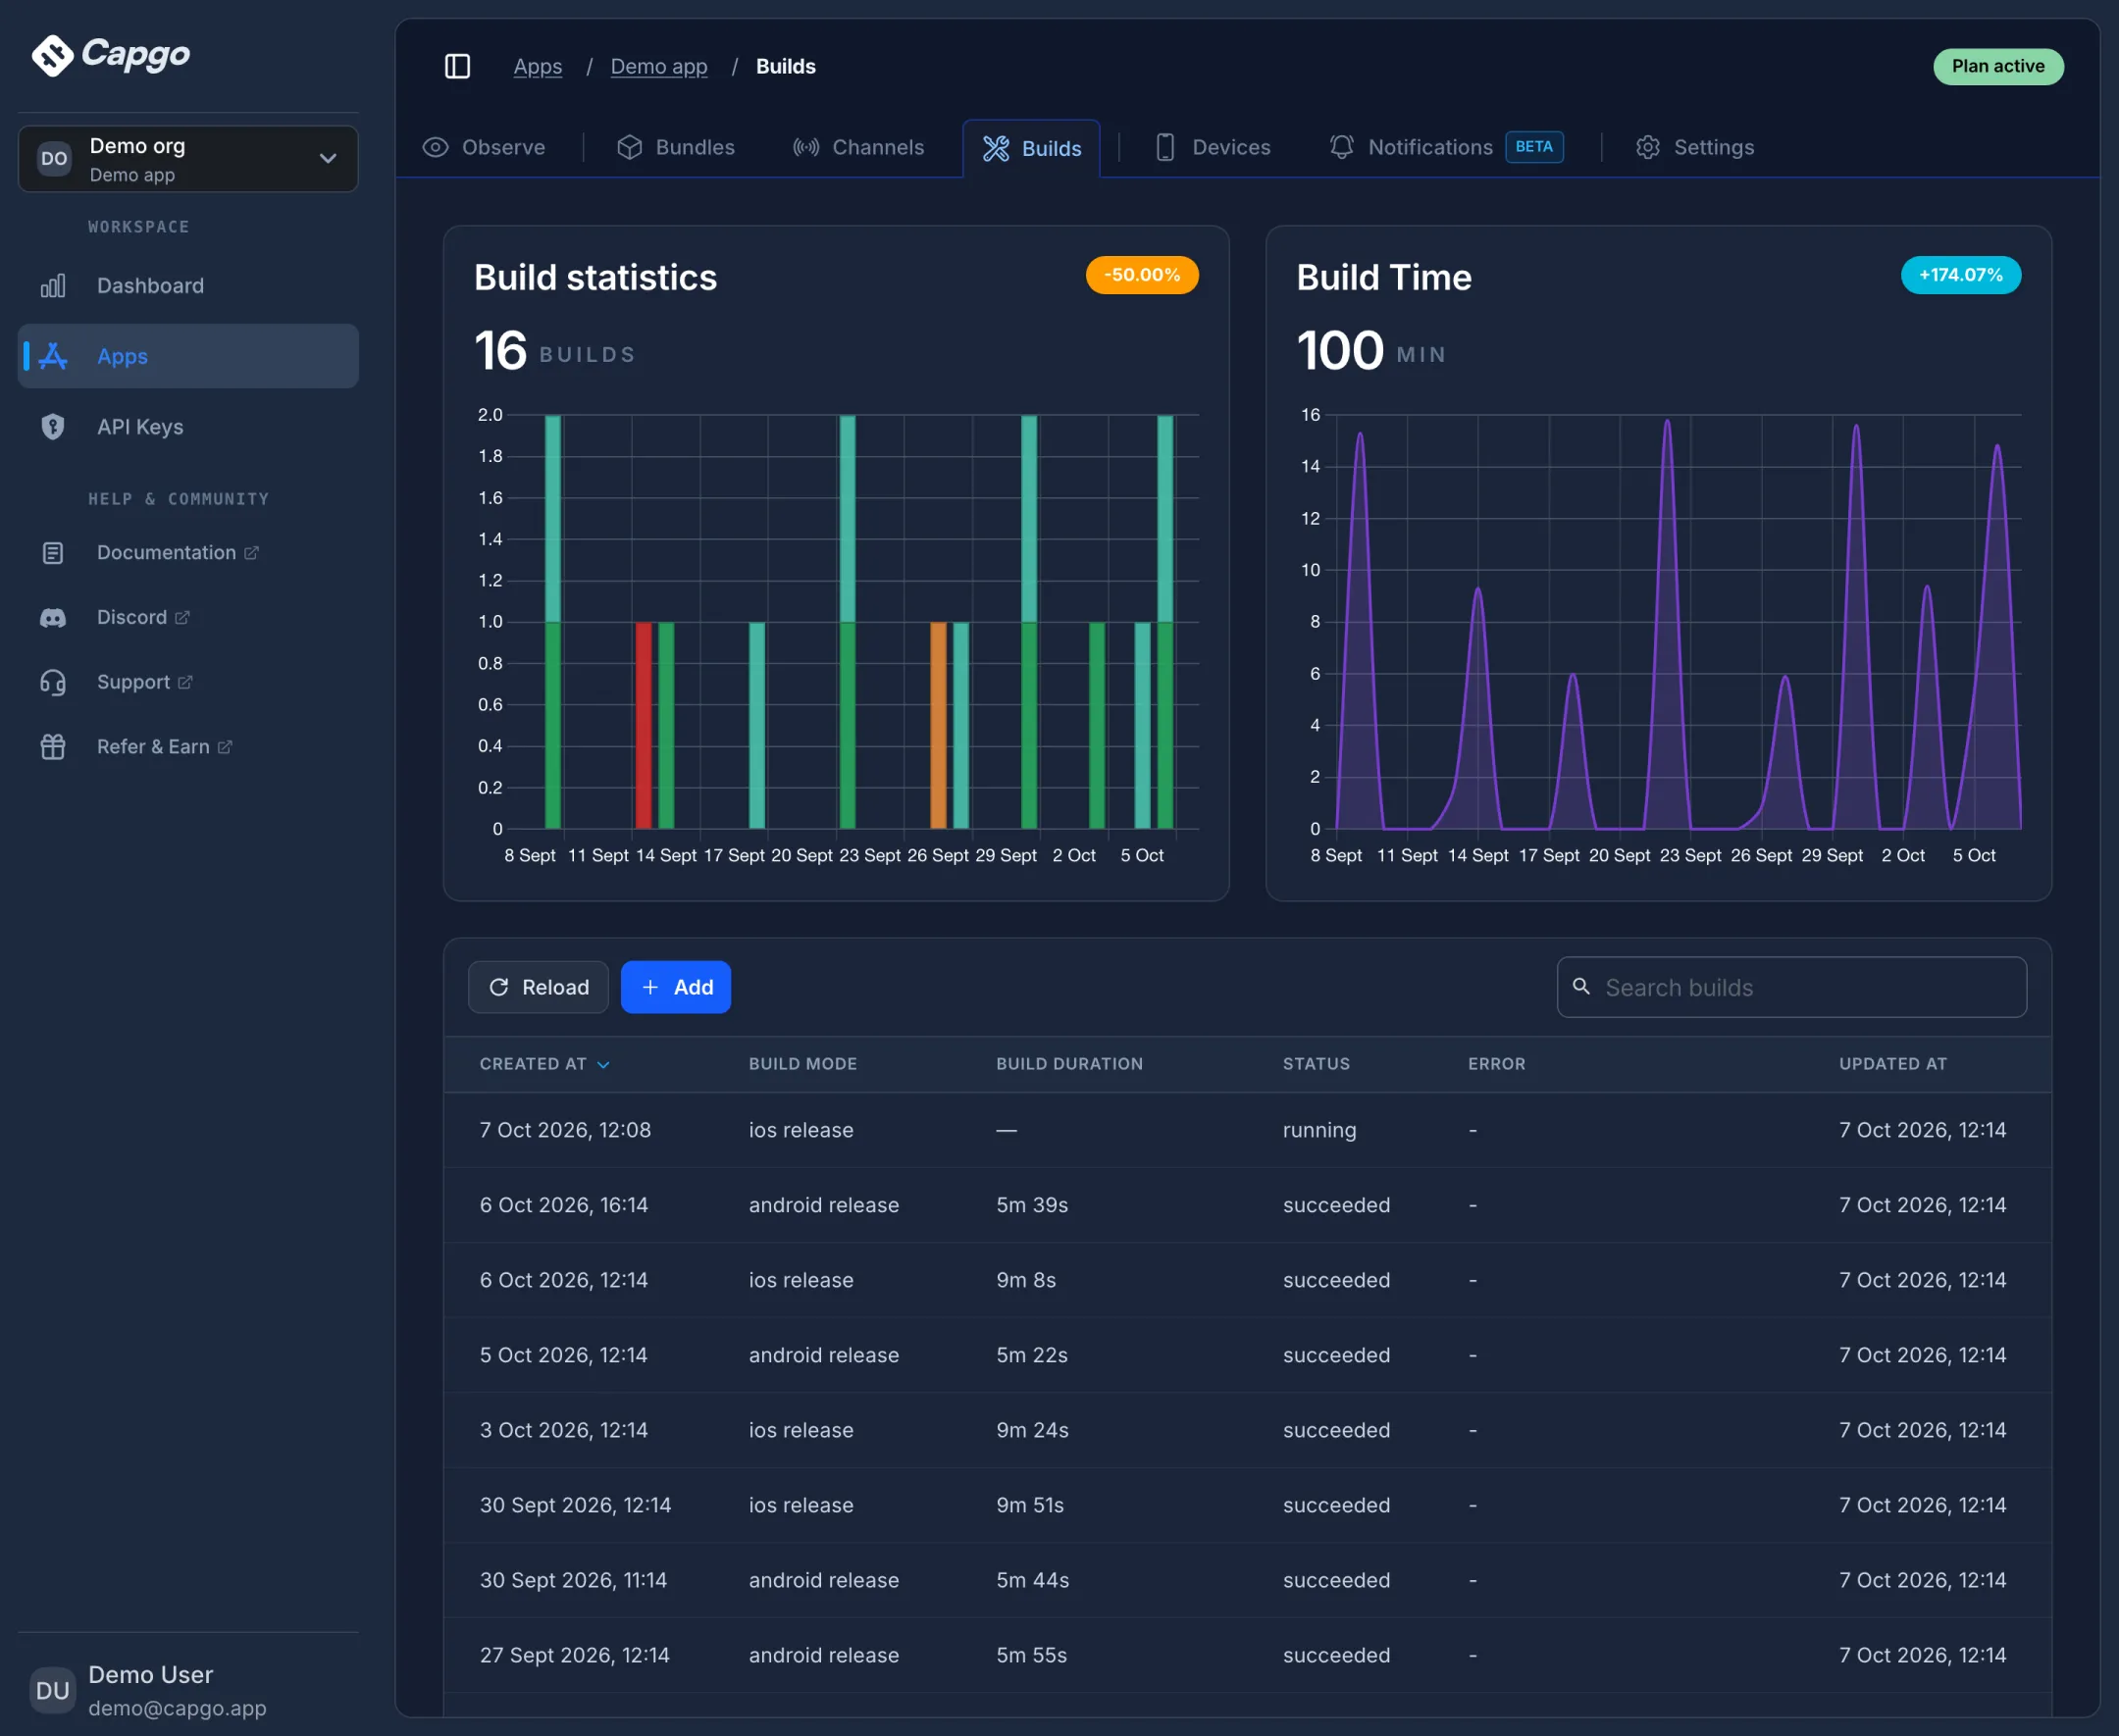The width and height of the screenshot is (2119, 1736).
Task: Open the 27 Sept 2026, 12:14 build
Action: click(1247, 1655)
